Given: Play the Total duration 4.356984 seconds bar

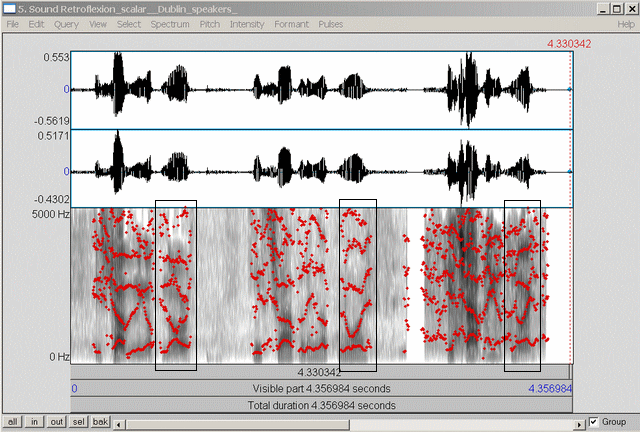Looking at the screenshot, I should pyautogui.click(x=320, y=405).
